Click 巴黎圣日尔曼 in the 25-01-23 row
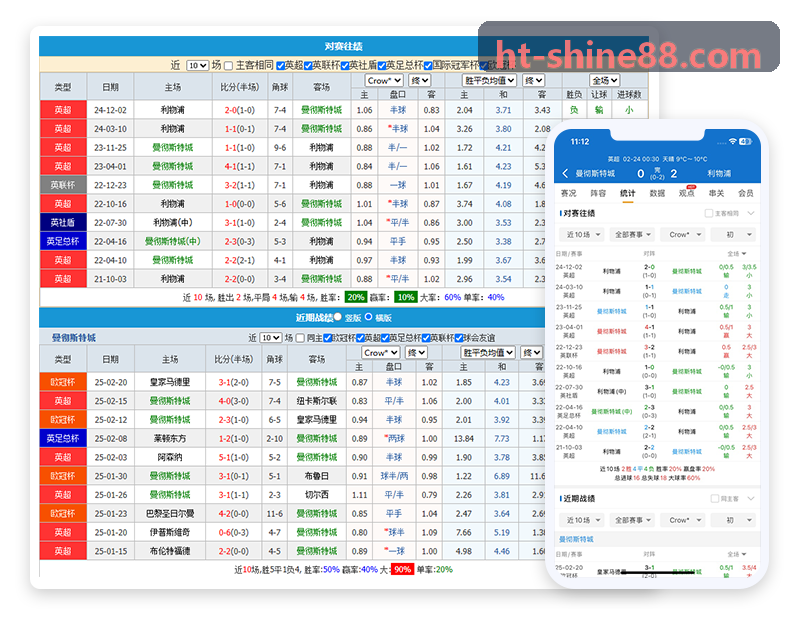This screenshot has width=800, height=625. [170, 513]
